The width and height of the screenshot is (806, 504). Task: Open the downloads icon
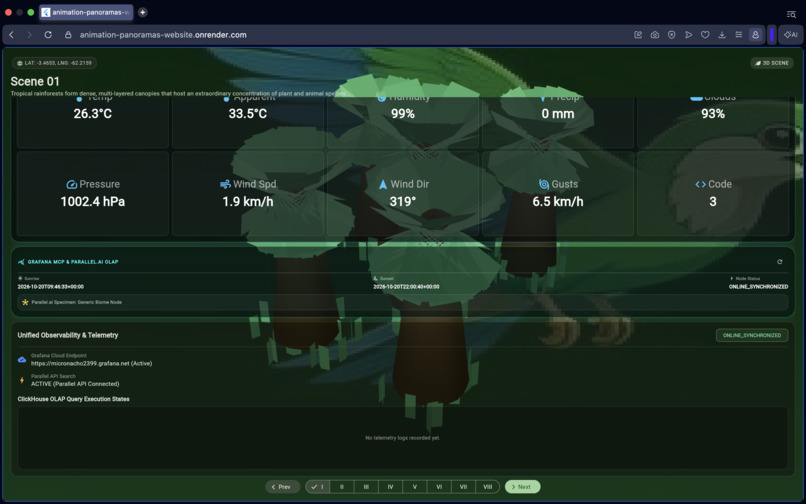pyautogui.click(x=722, y=35)
